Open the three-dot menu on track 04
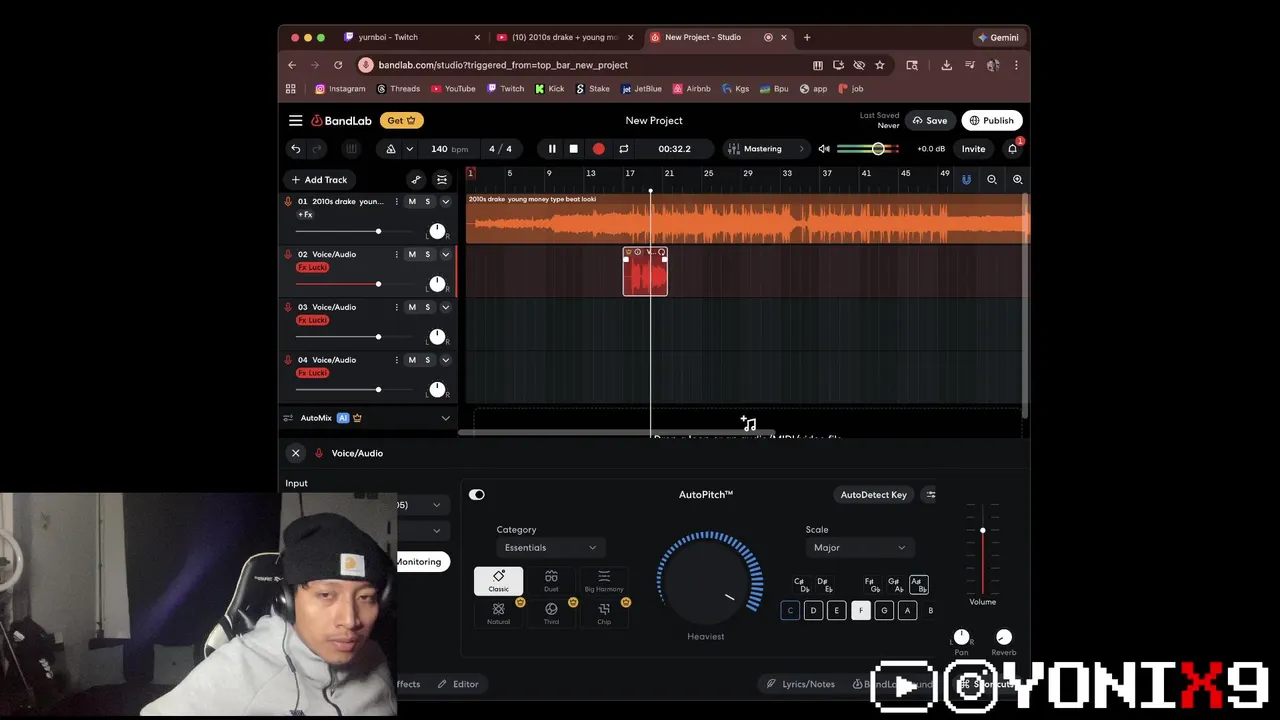Screen dimensions: 1280x720 pos(396,360)
